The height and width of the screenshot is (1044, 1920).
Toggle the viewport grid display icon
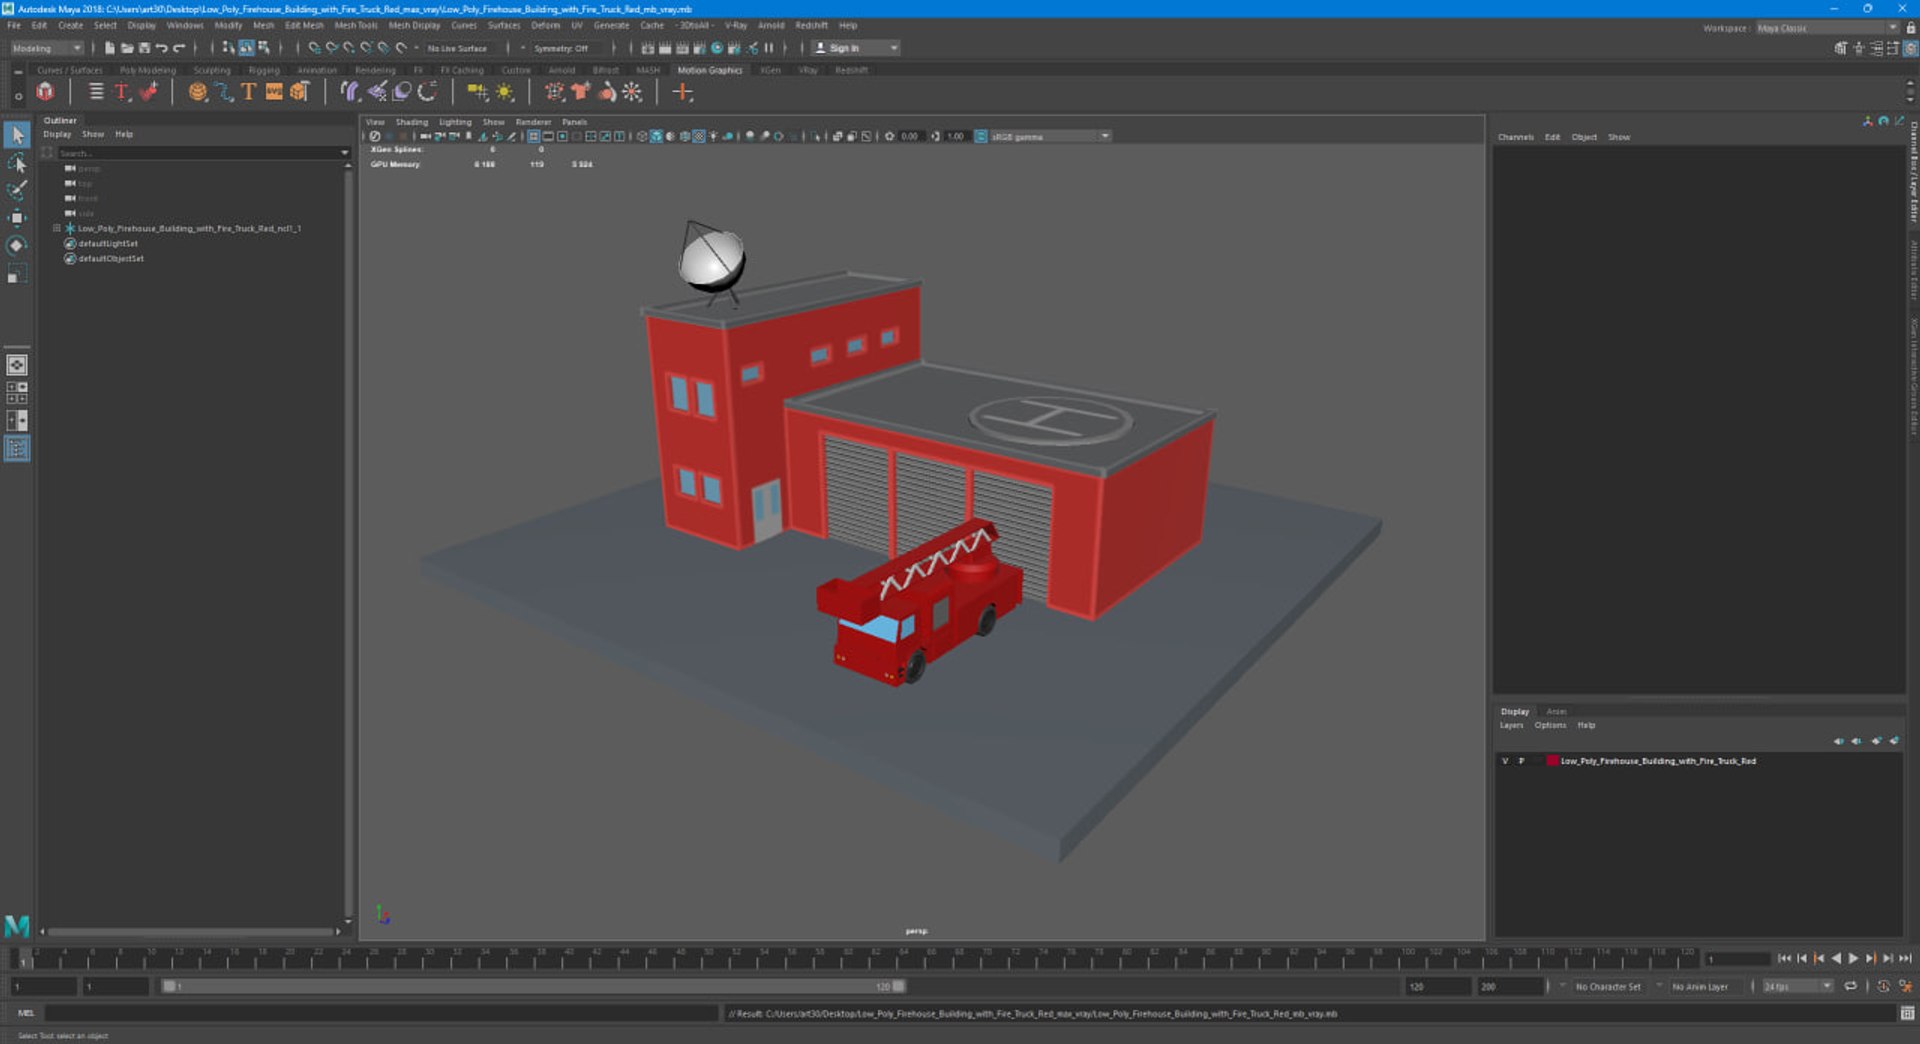534,136
